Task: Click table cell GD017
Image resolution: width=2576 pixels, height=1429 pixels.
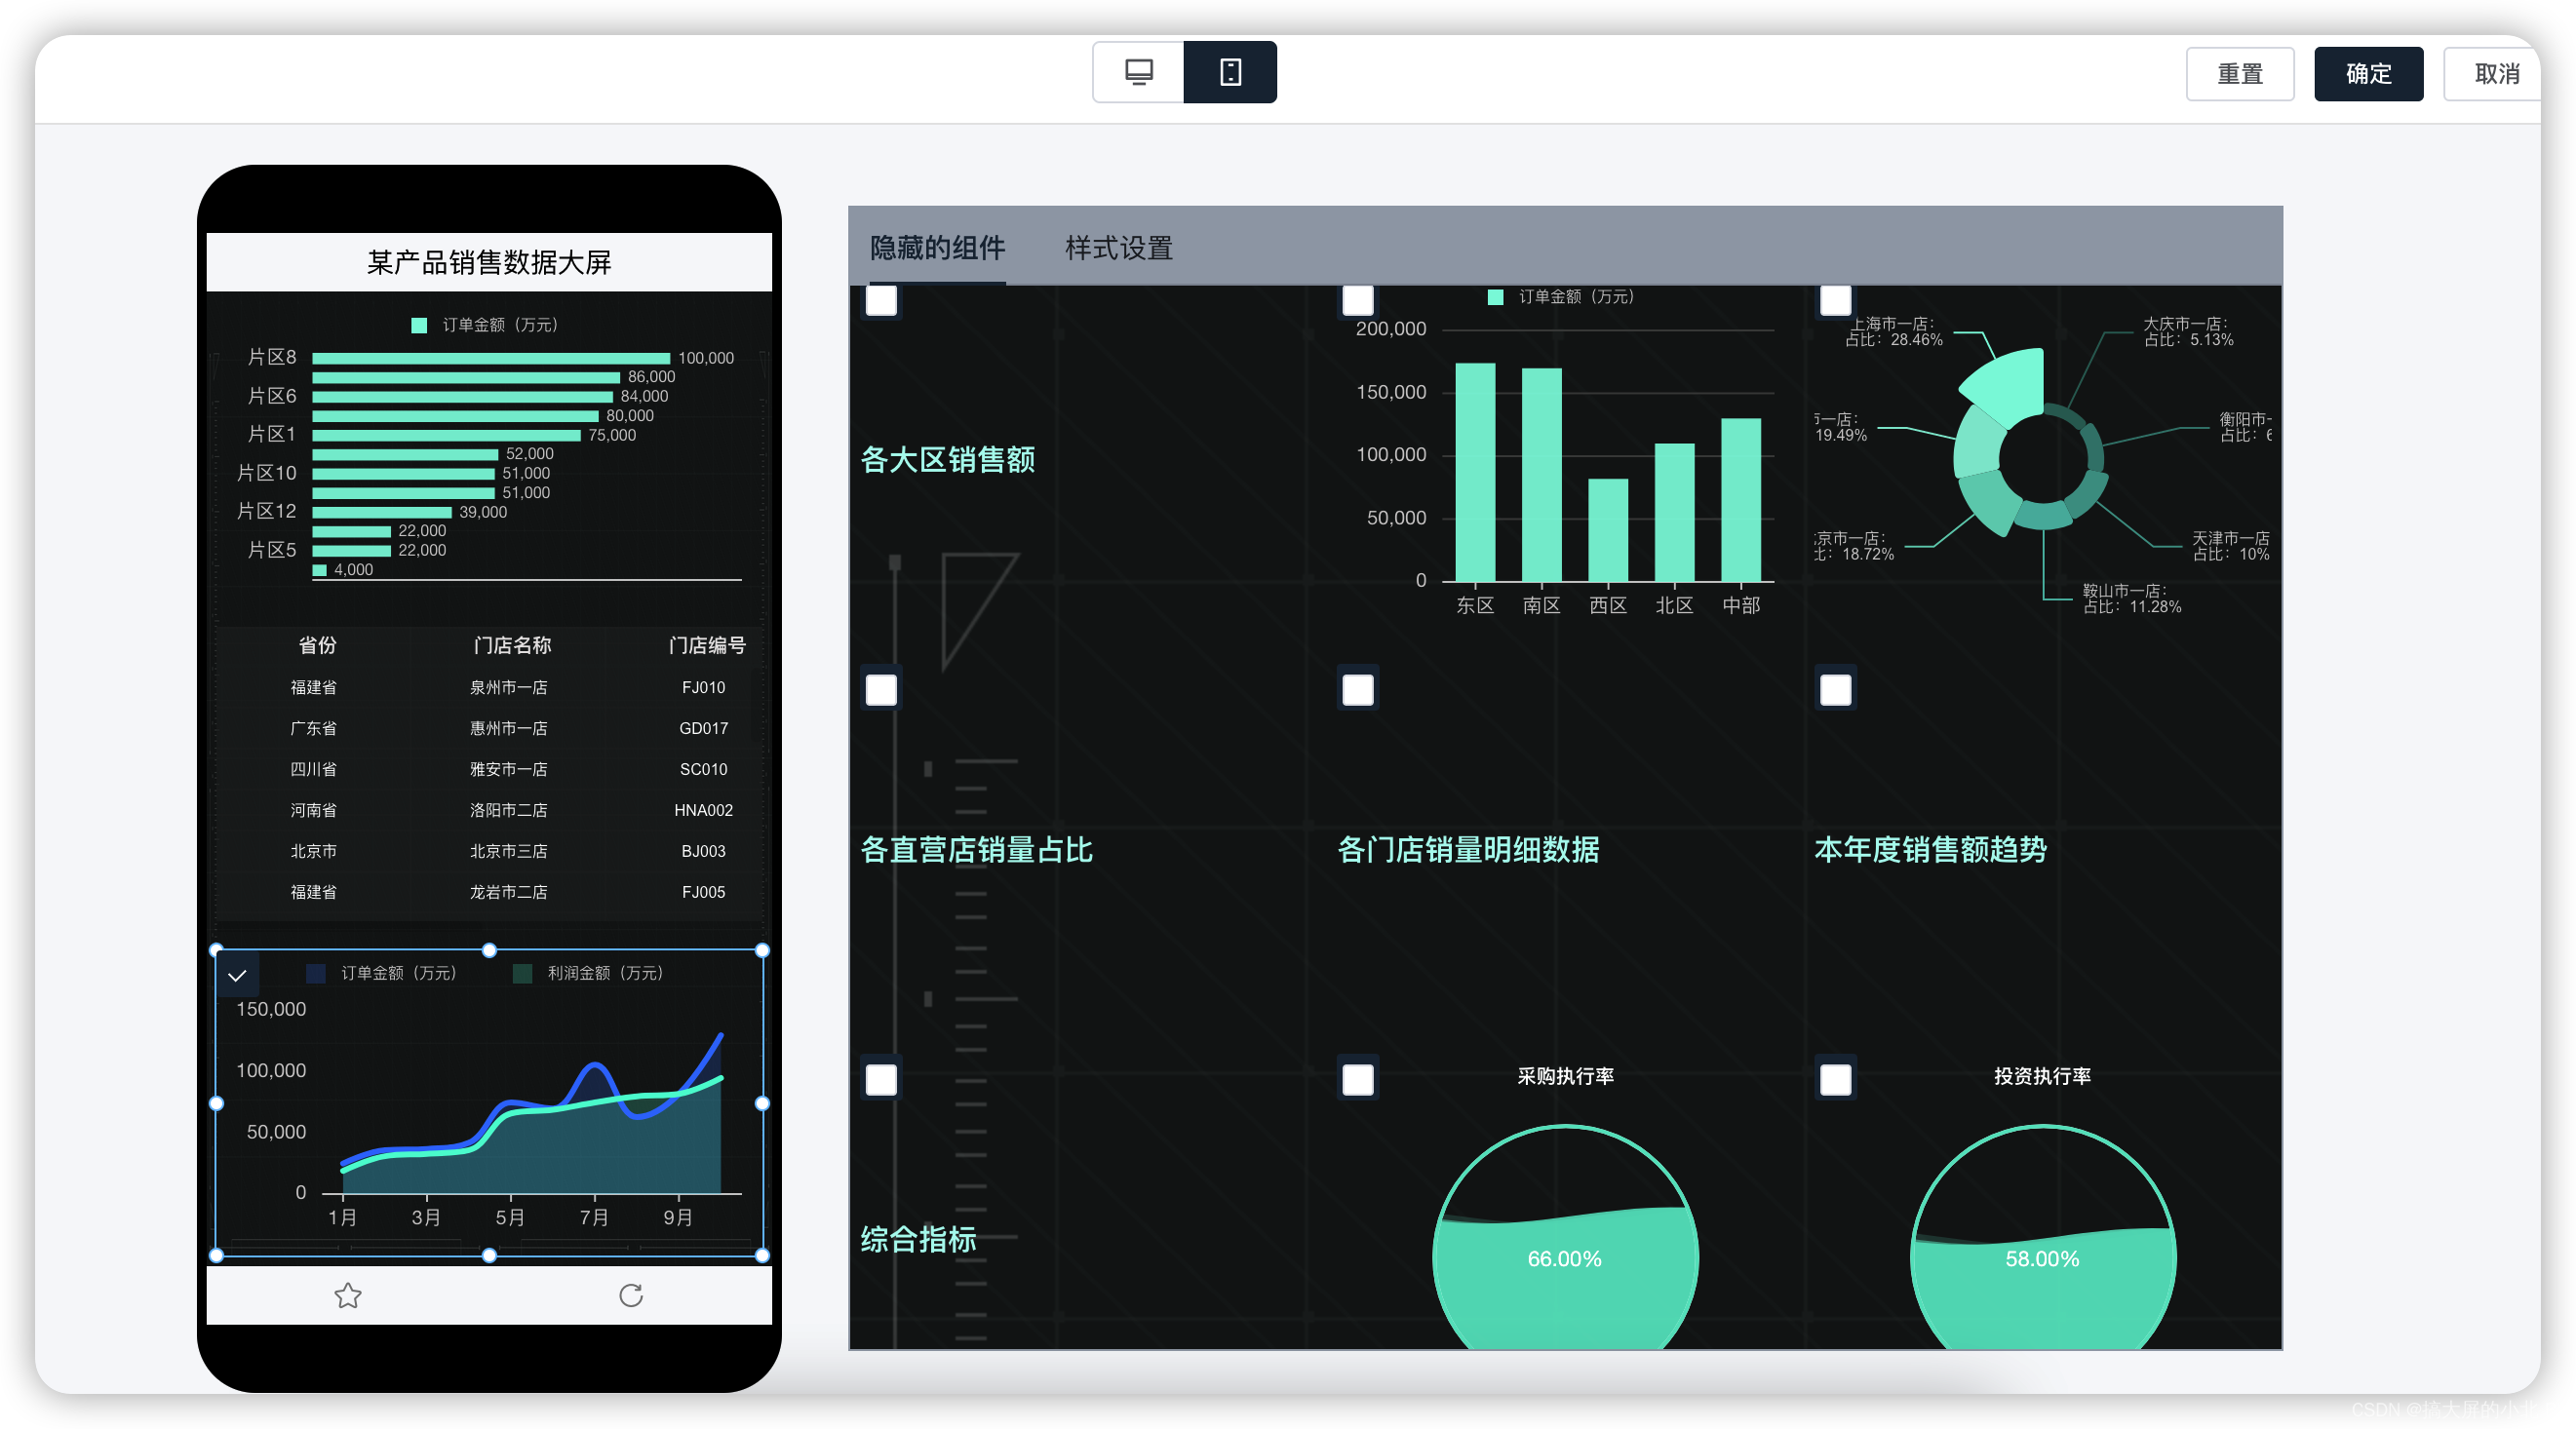Action: pos(703,728)
